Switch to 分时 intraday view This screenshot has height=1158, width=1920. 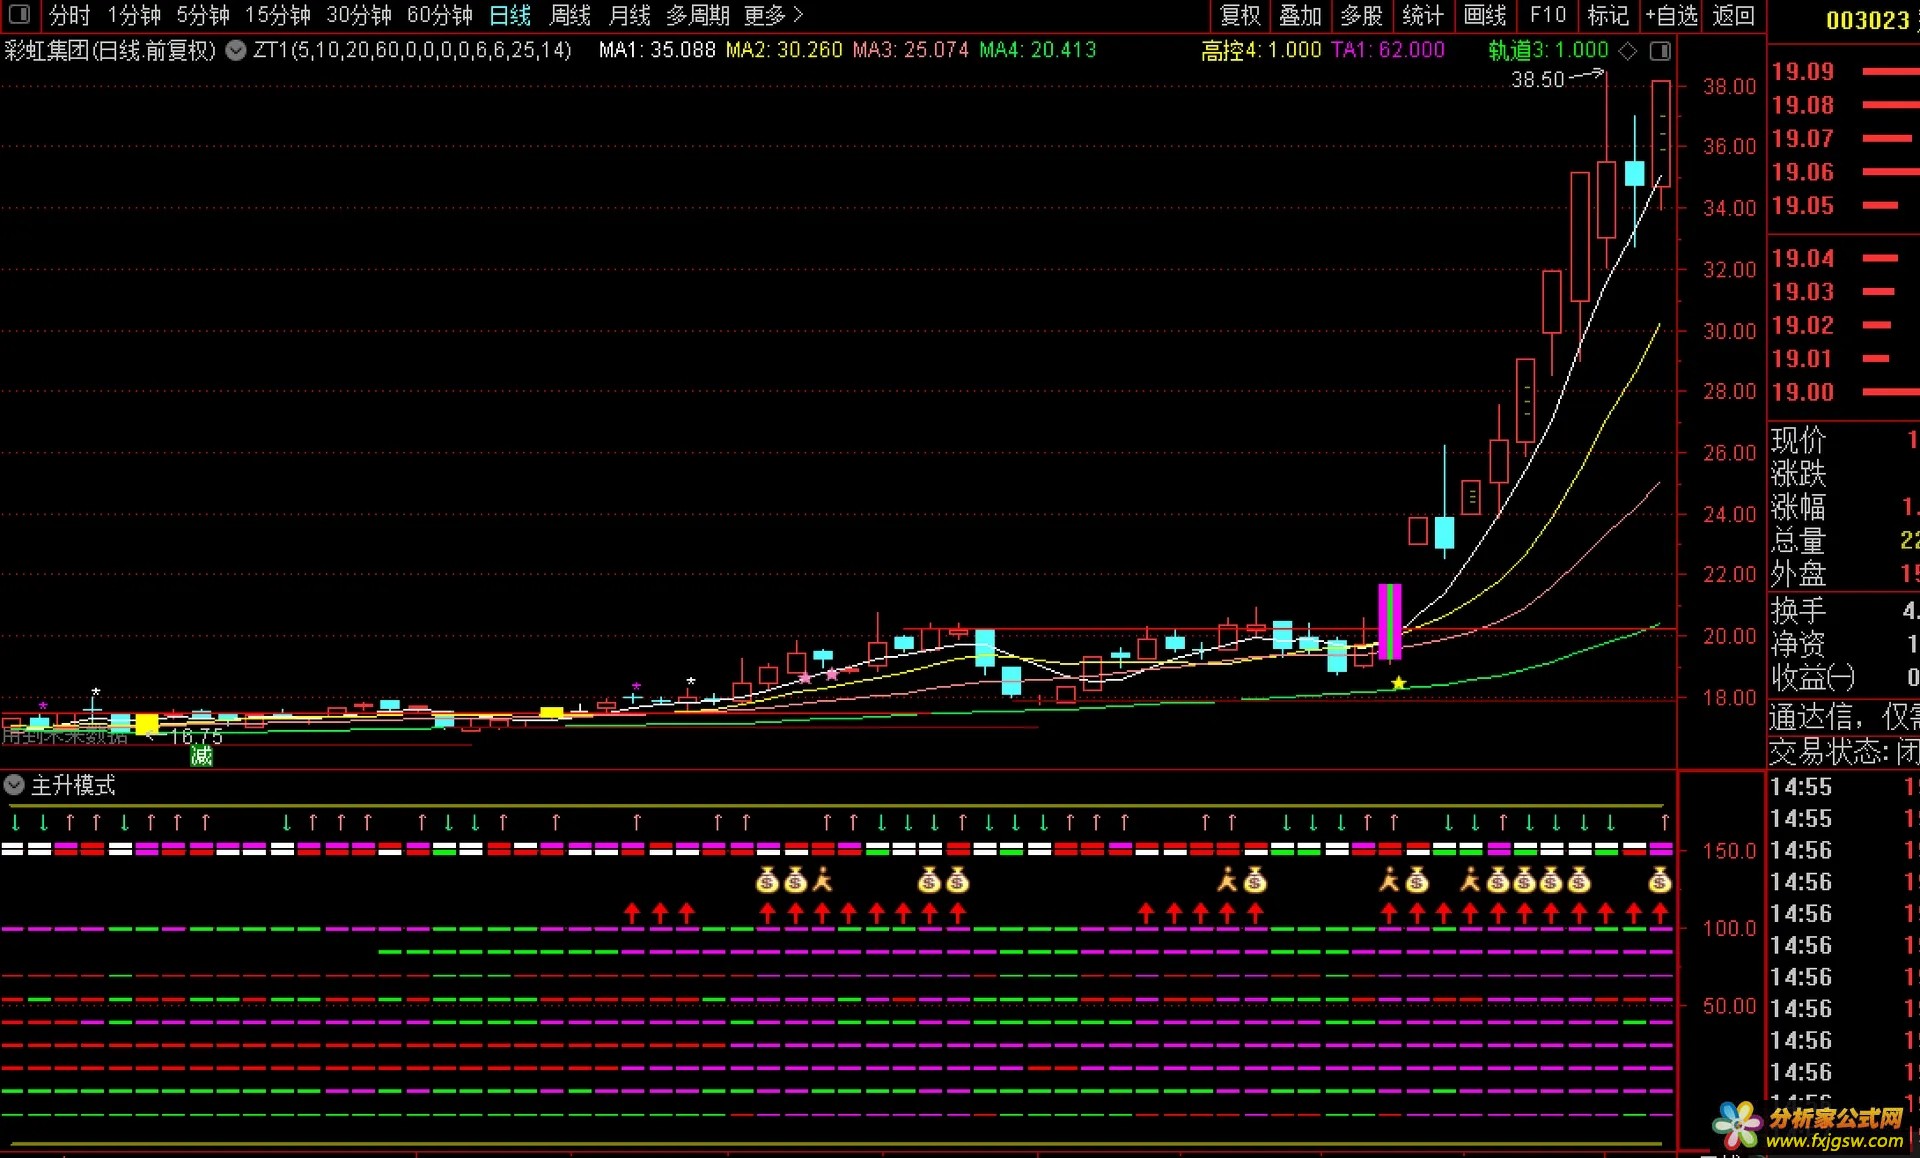(x=70, y=15)
